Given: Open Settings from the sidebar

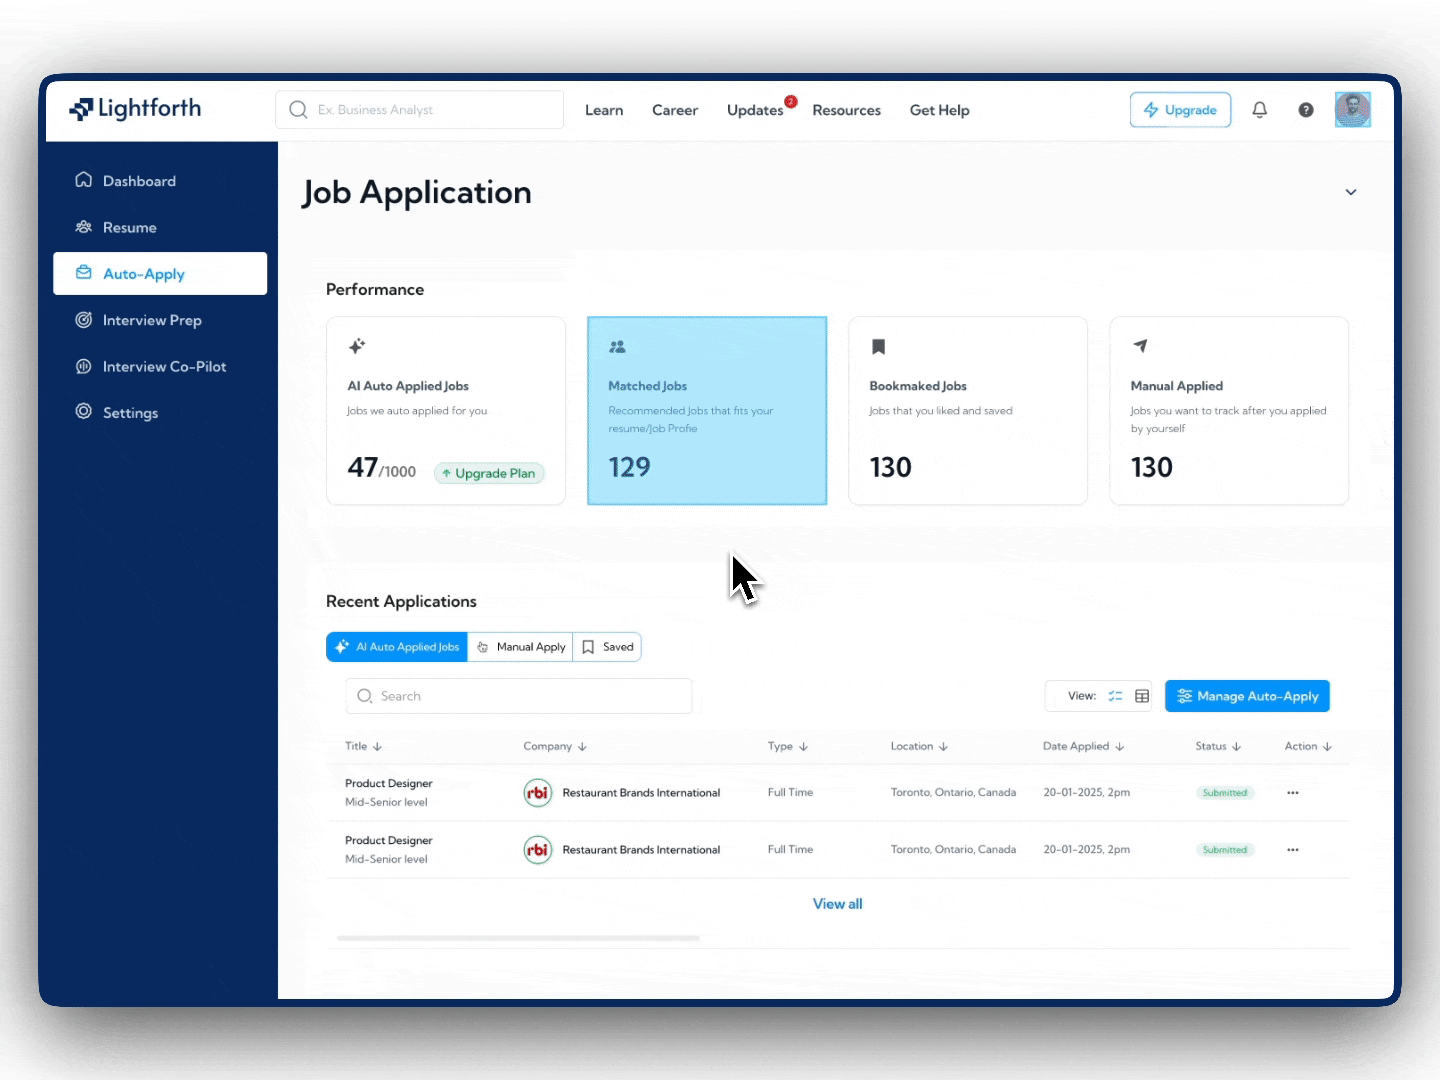Looking at the screenshot, I should (130, 412).
